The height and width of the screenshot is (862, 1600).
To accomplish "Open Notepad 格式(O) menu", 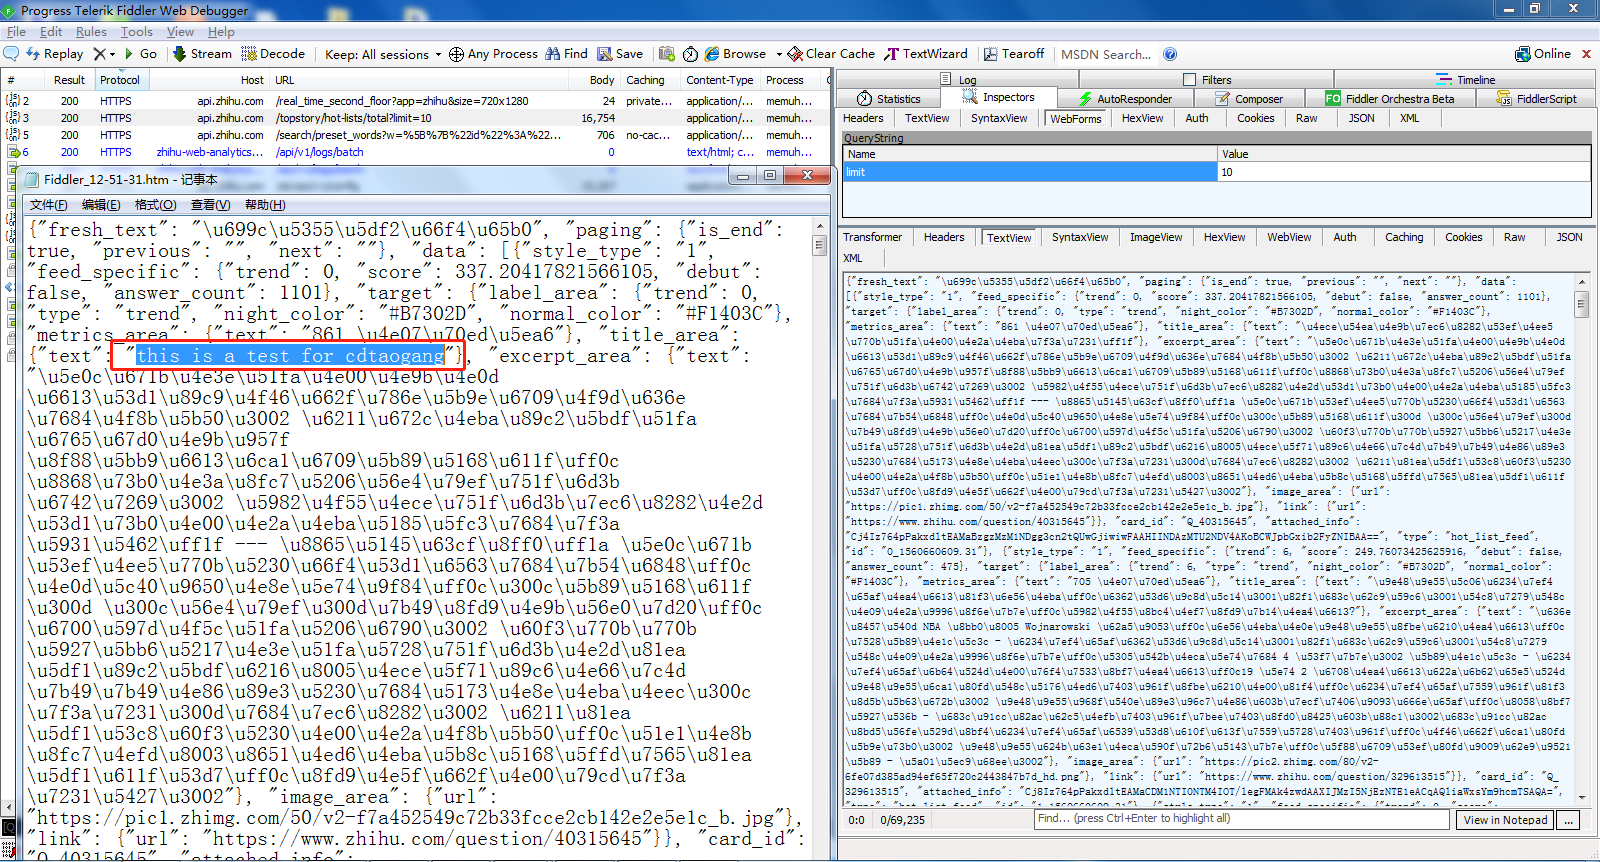I will click(x=156, y=205).
